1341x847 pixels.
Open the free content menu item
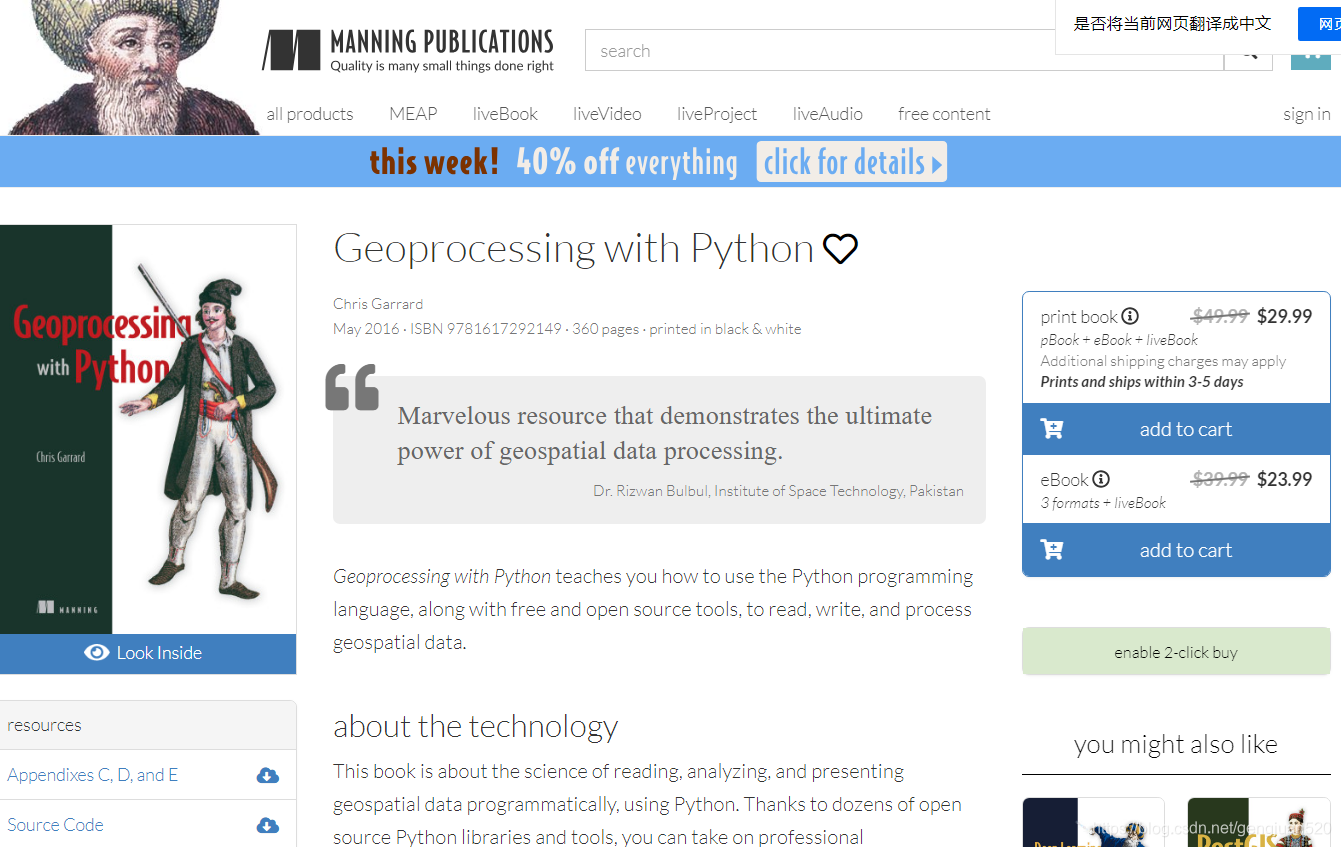944,114
